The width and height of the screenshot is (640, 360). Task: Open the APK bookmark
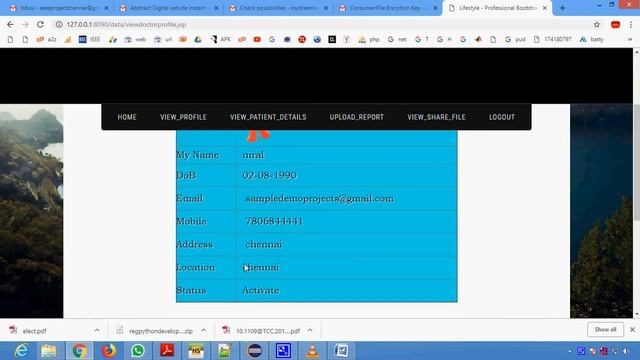point(221,39)
